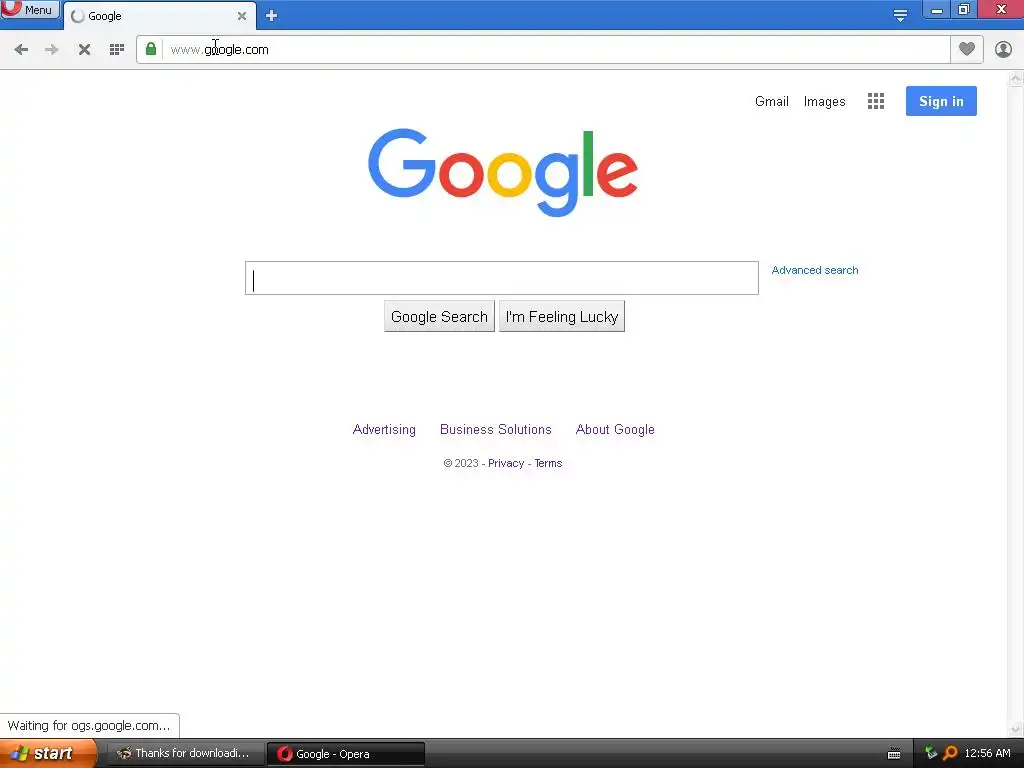Click the magnifier tray icon
Screen dimensions: 1024x768
pos(951,753)
